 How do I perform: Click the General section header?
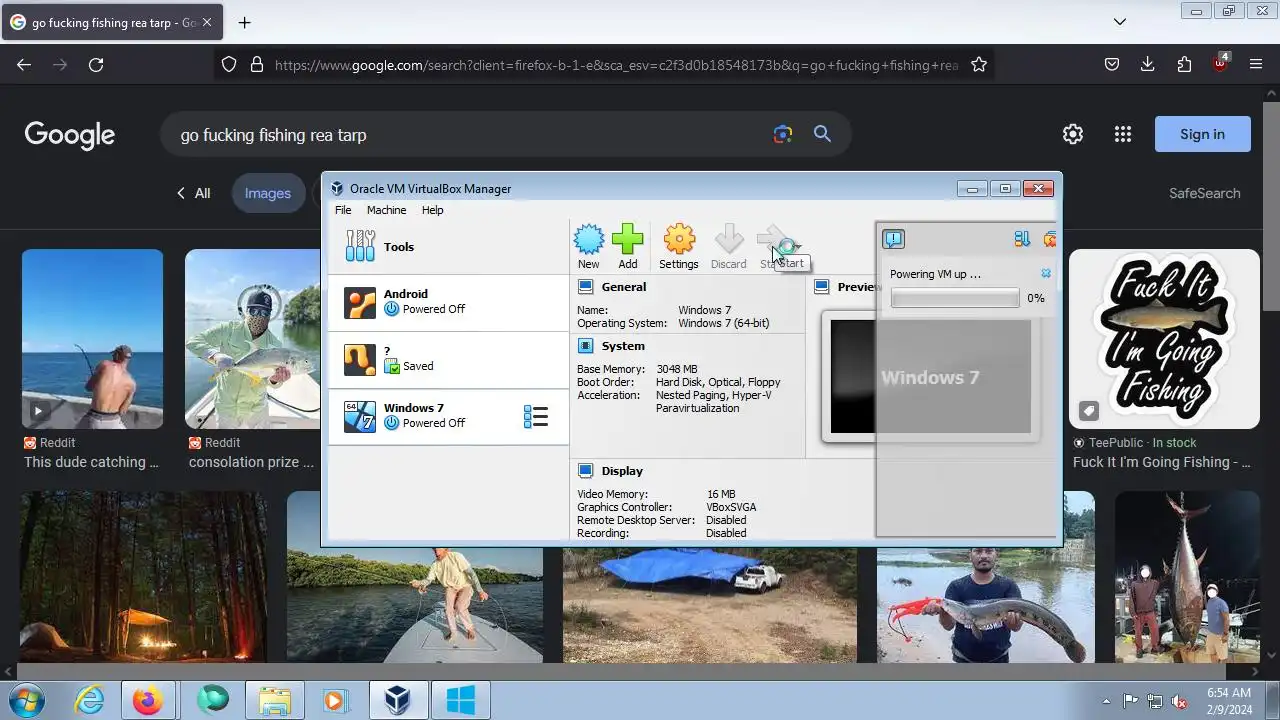pyautogui.click(x=623, y=287)
